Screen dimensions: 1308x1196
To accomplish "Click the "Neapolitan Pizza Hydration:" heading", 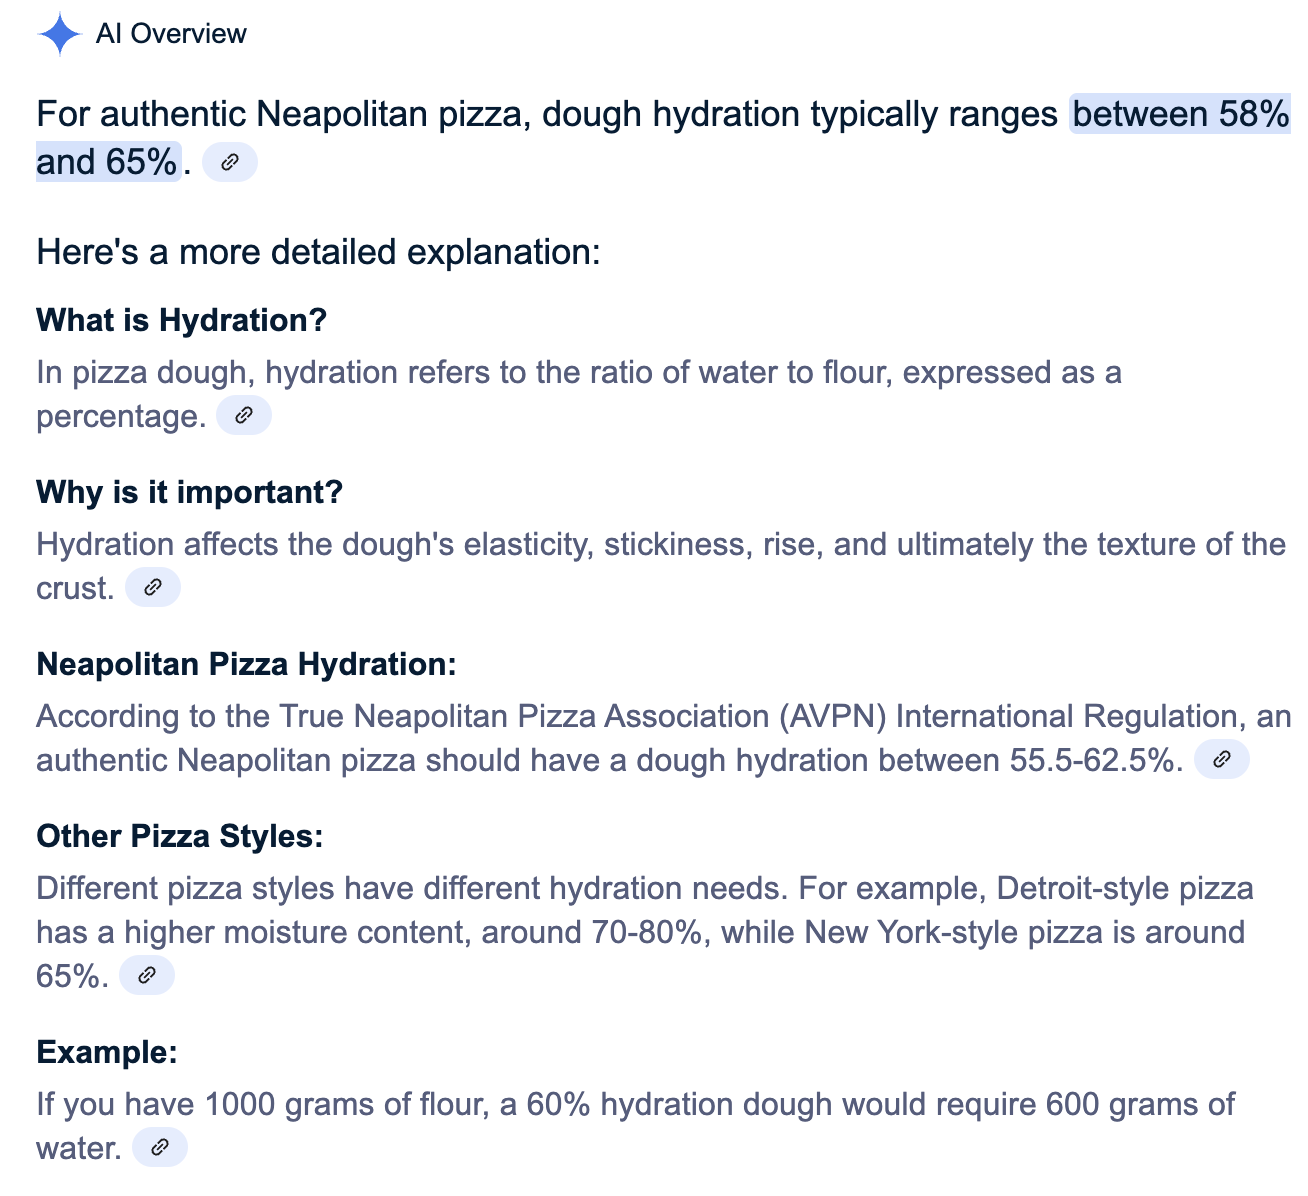I will tap(246, 665).
